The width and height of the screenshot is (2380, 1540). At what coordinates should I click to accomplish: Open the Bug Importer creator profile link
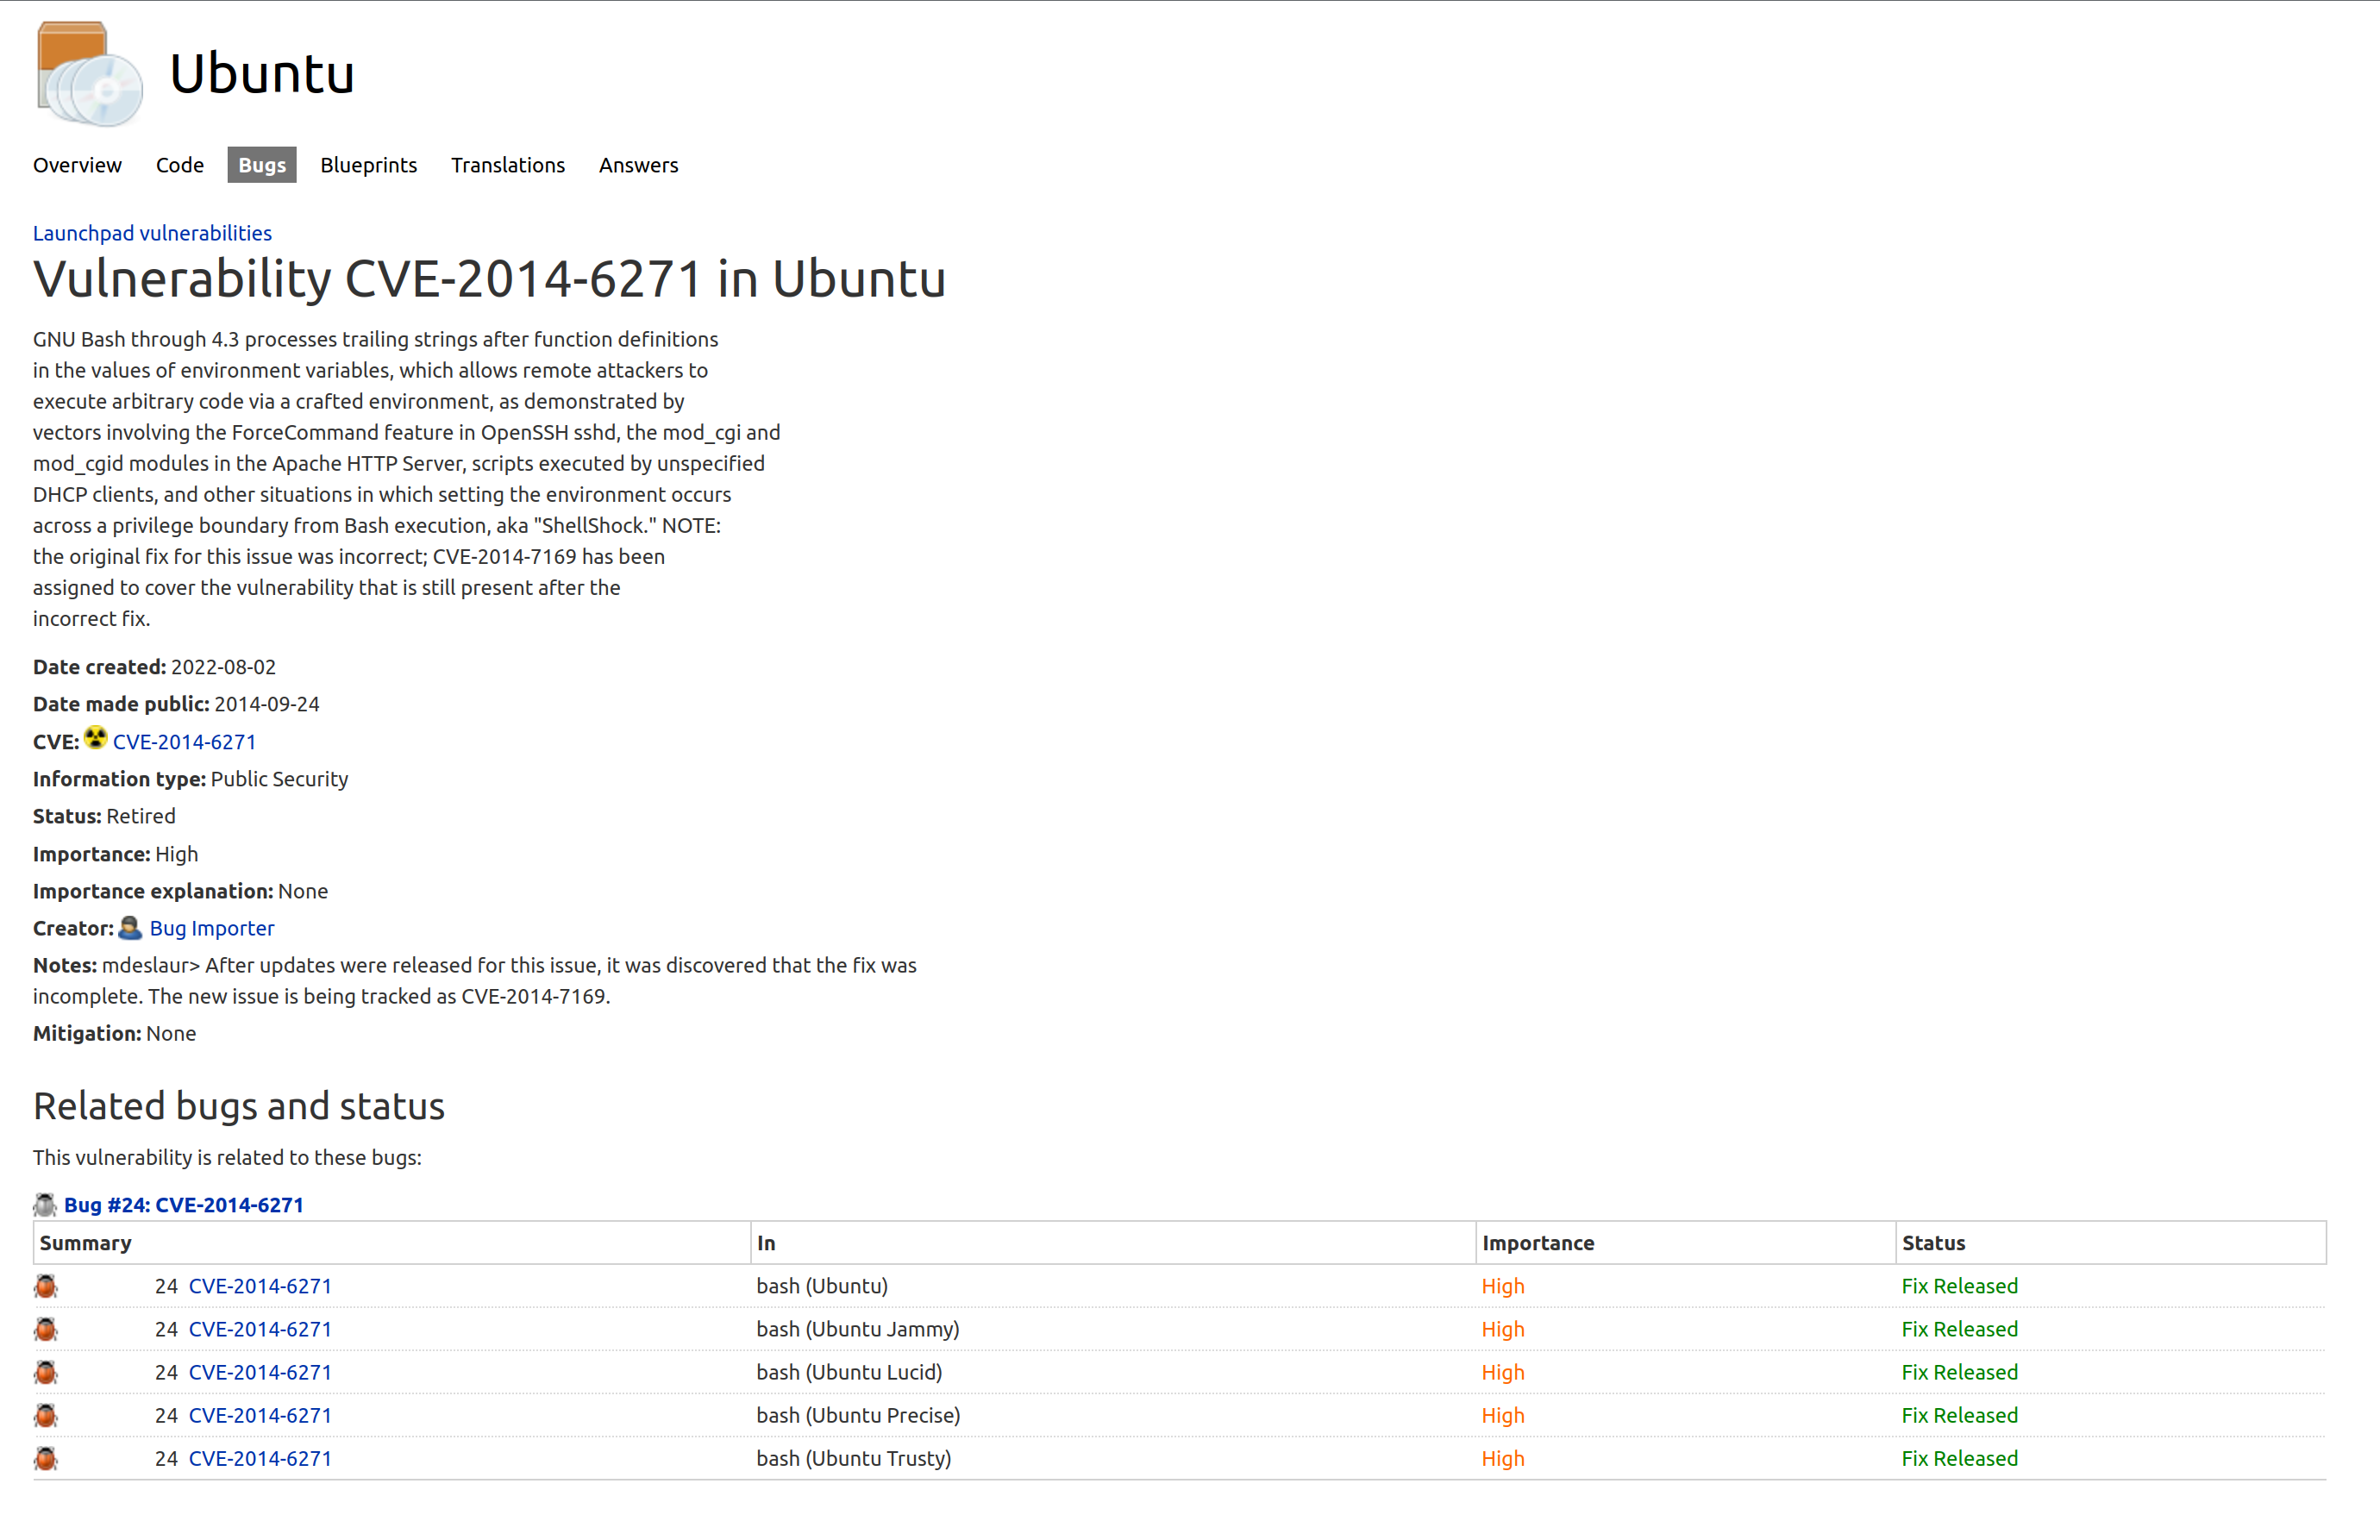point(212,928)
